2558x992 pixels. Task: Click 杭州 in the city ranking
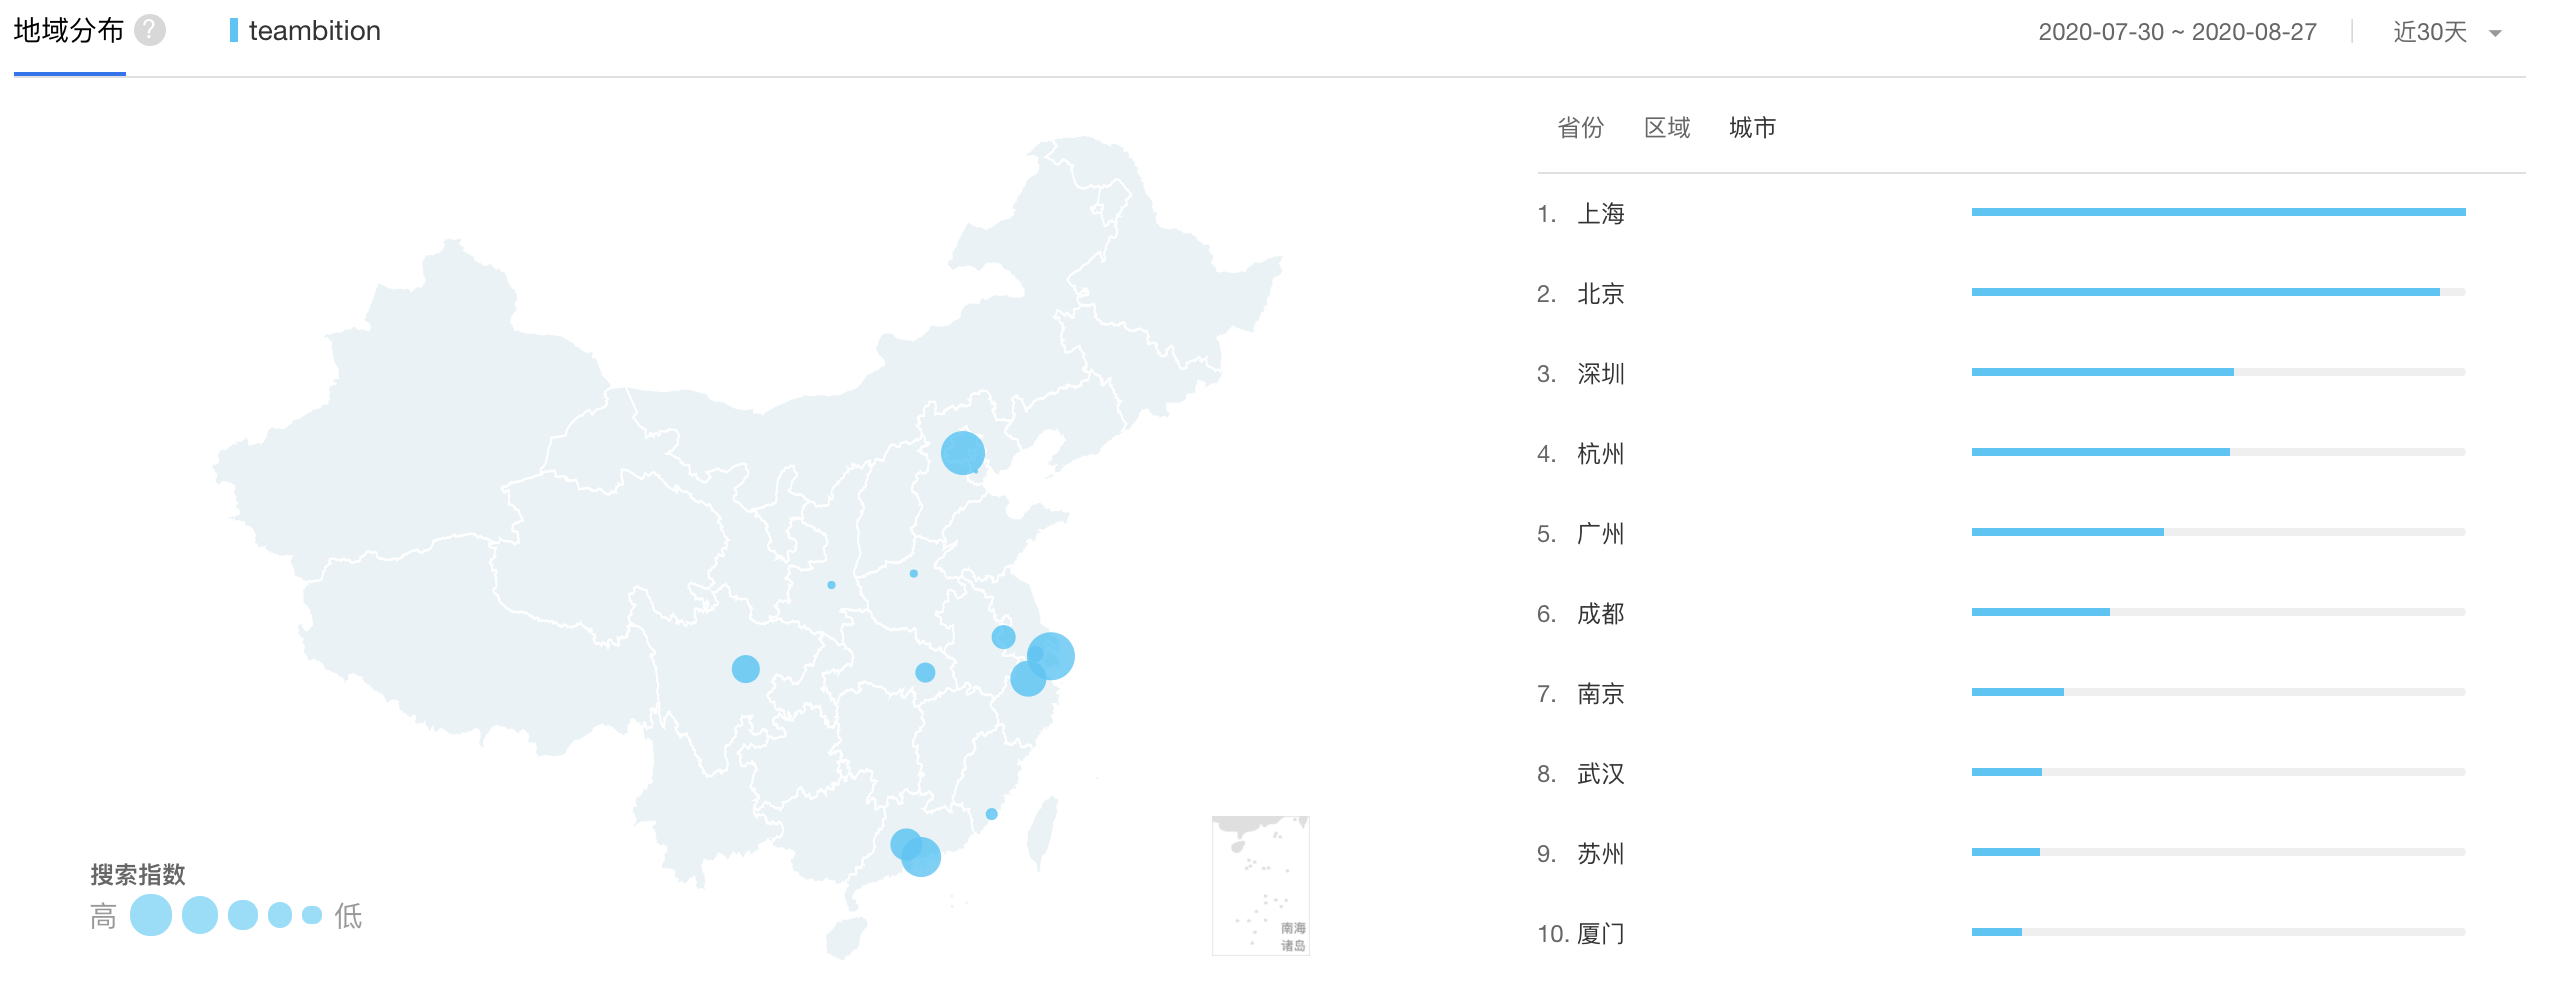(x=1600, y=454)
